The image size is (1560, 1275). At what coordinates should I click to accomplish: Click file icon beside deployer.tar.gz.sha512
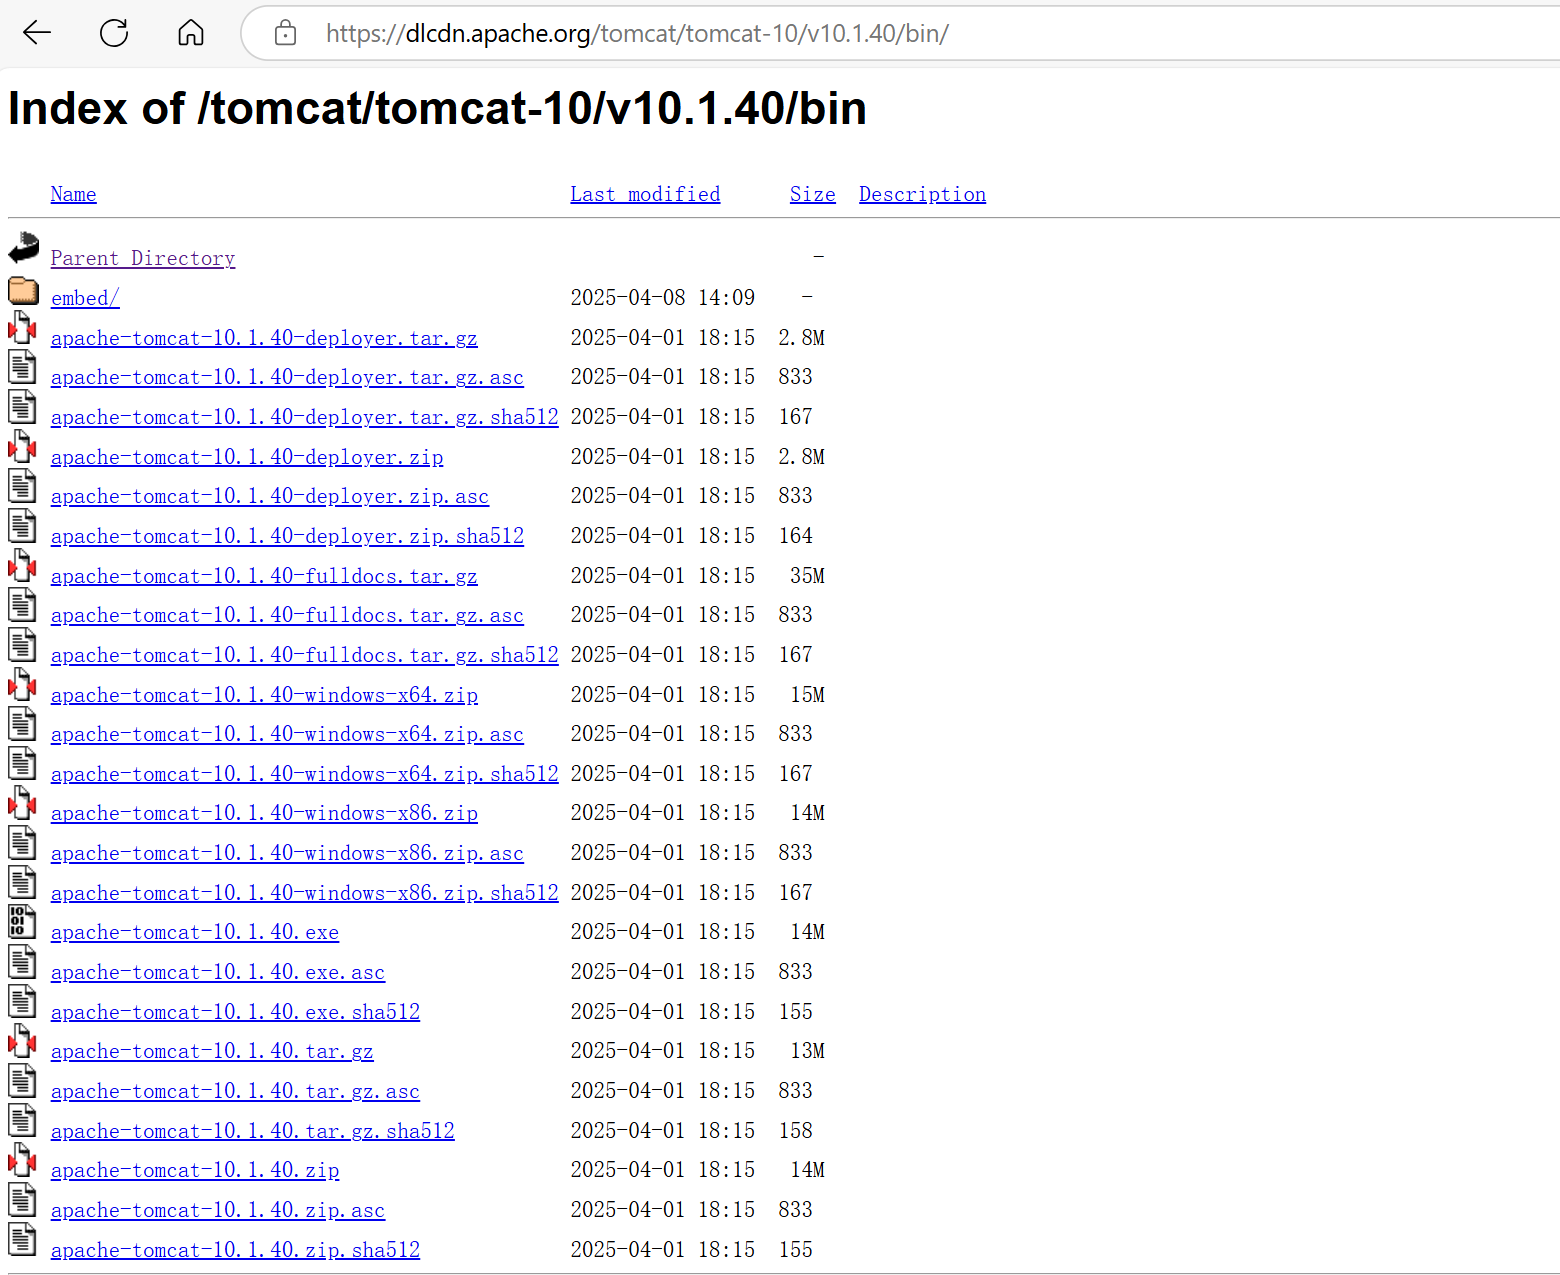click(23, 406)
